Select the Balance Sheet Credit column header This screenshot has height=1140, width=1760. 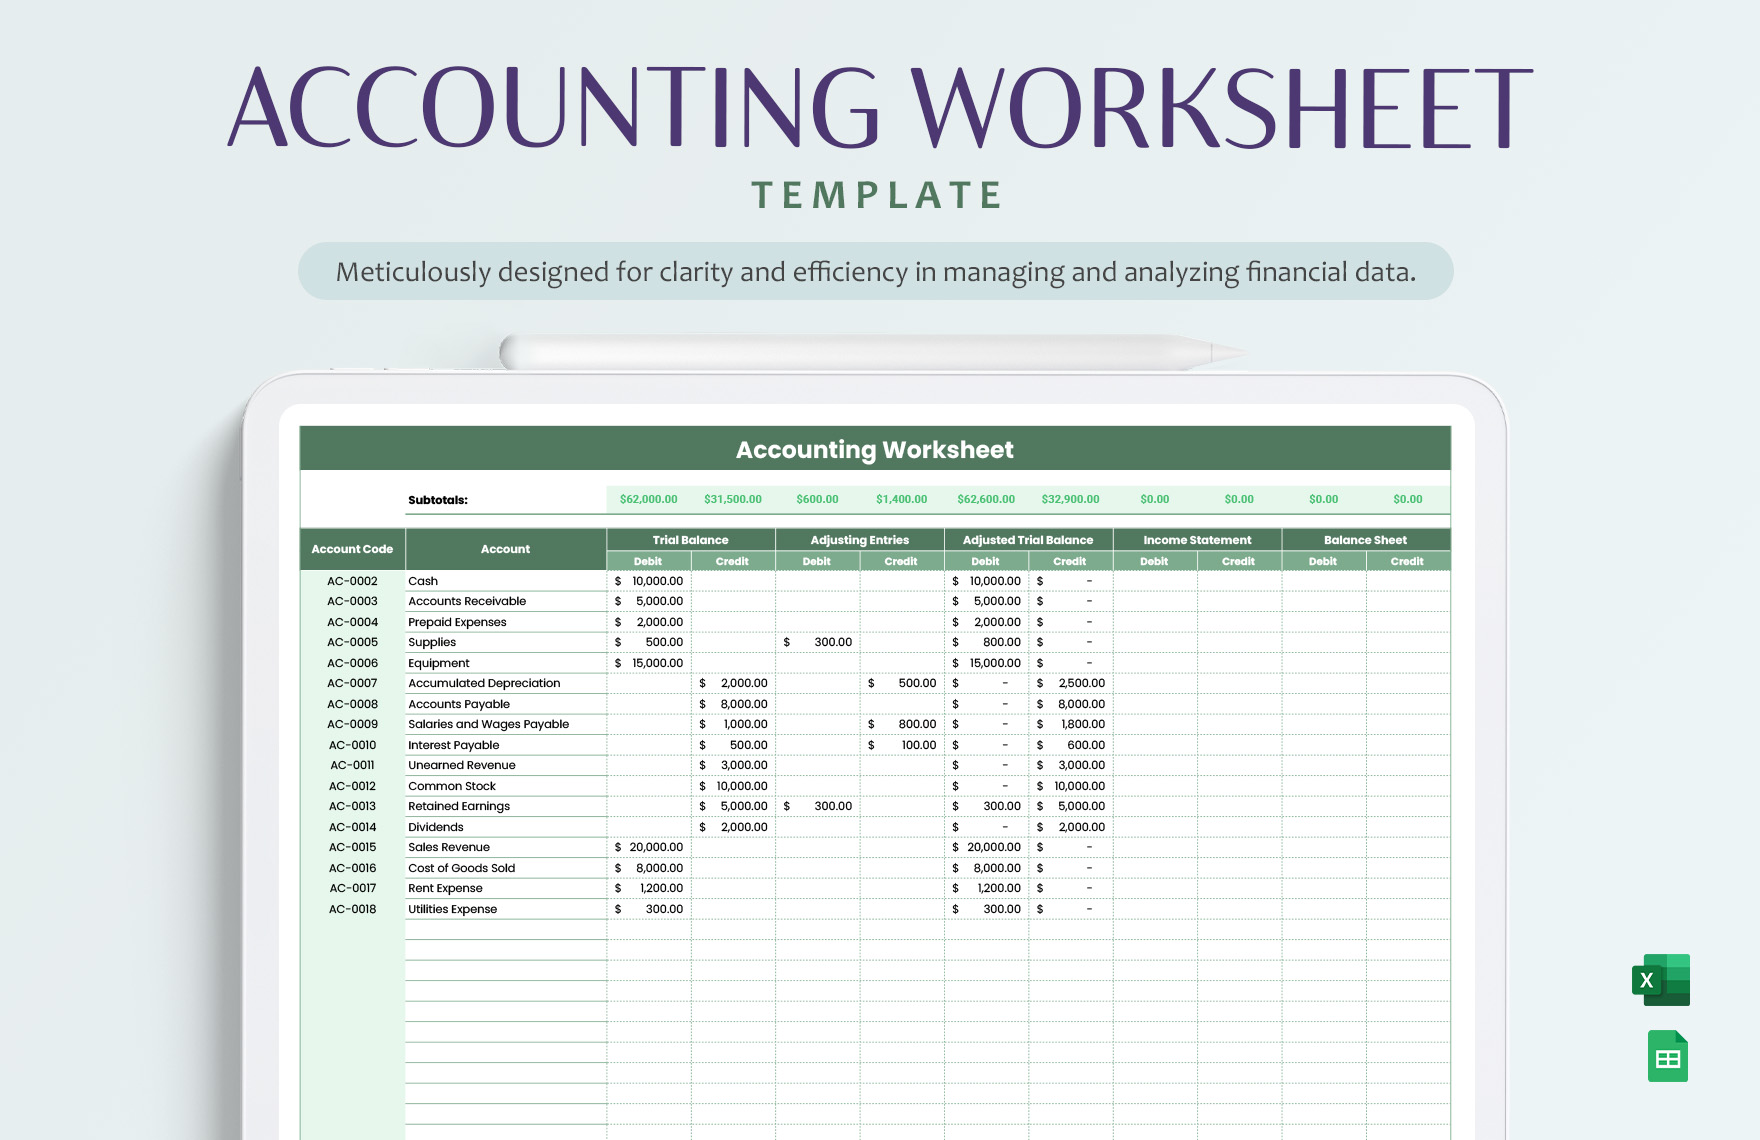click(1408, 561)
